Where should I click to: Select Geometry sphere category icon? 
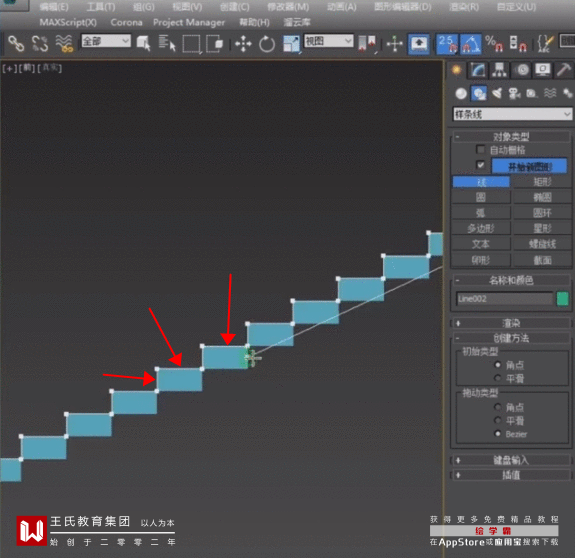[461, 94]
